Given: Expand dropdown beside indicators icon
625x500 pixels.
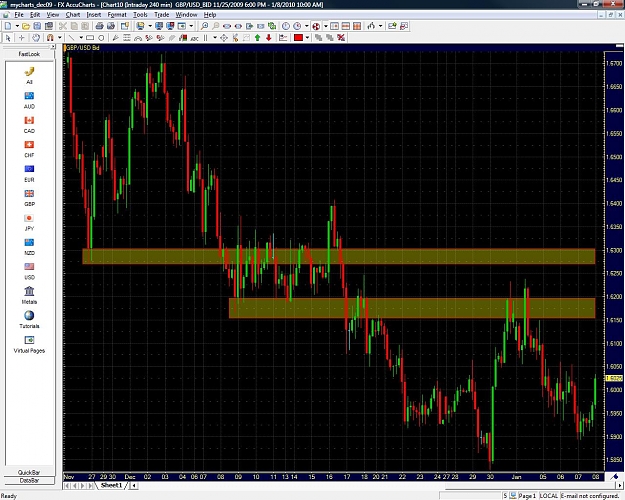Looking at the screenshot, I should coord(381,26).
